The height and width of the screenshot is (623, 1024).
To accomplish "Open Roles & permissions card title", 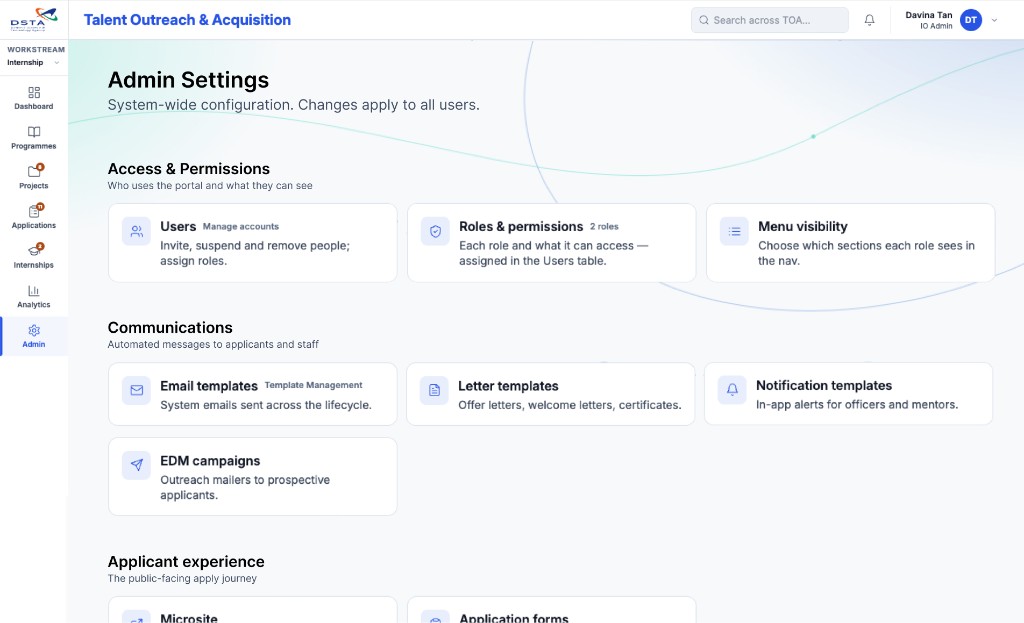I will point(521,227).
